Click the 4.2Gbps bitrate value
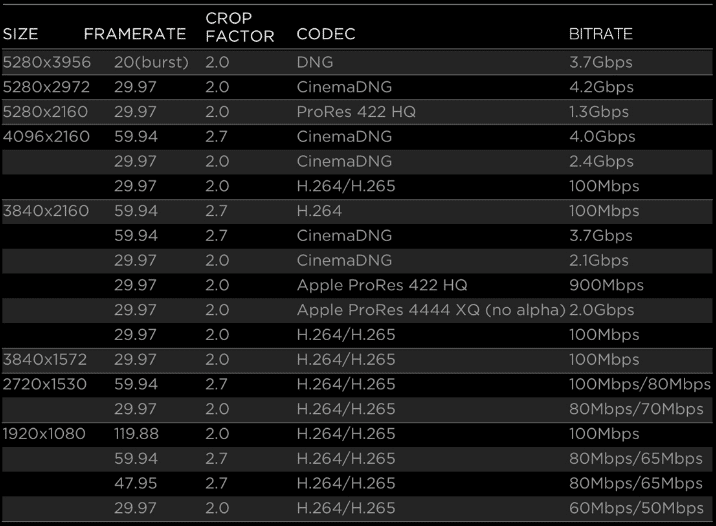 click(x=601, y=87)
